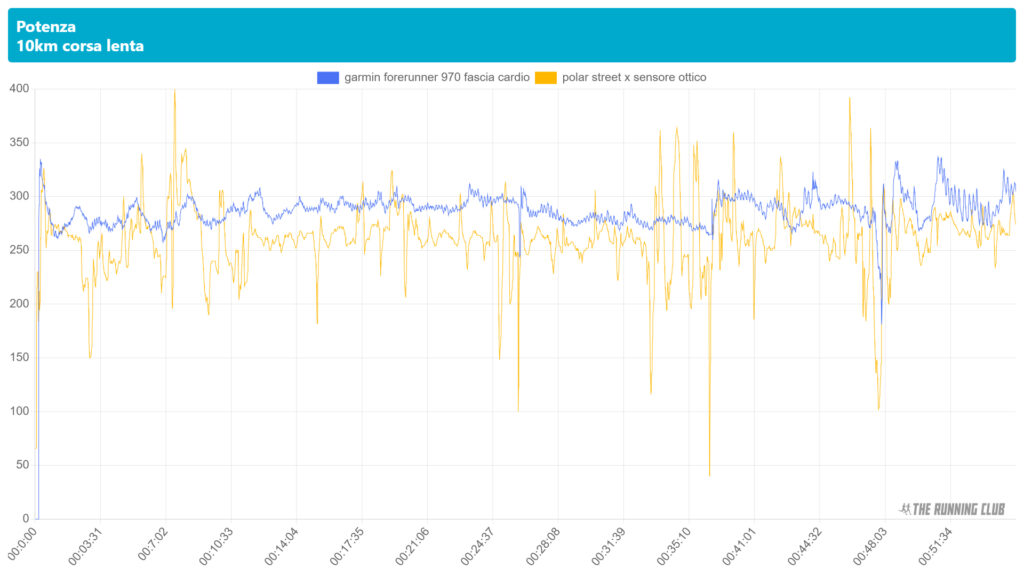Click the 100 y-axis label

(19, 411)
